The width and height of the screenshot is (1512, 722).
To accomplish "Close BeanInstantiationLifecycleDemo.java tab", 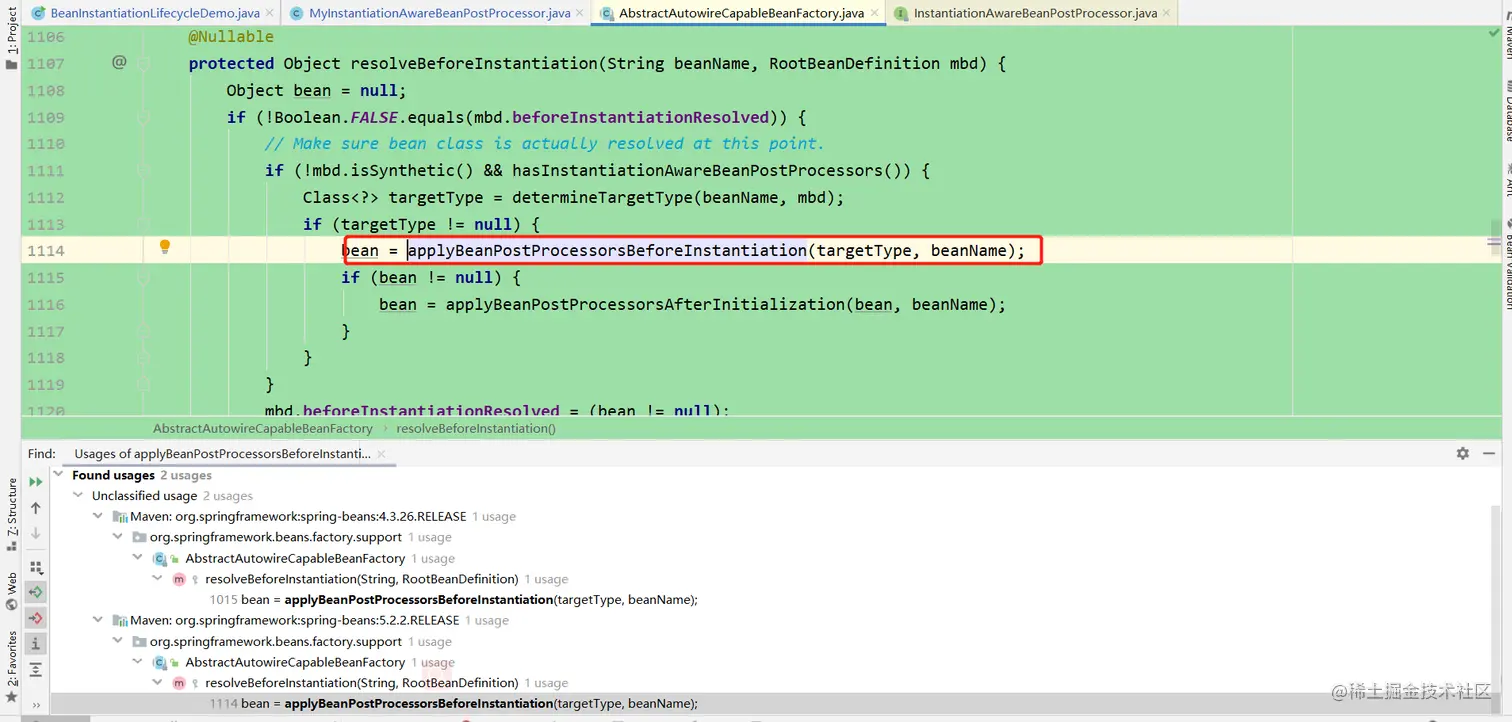I will coord(271,13).
